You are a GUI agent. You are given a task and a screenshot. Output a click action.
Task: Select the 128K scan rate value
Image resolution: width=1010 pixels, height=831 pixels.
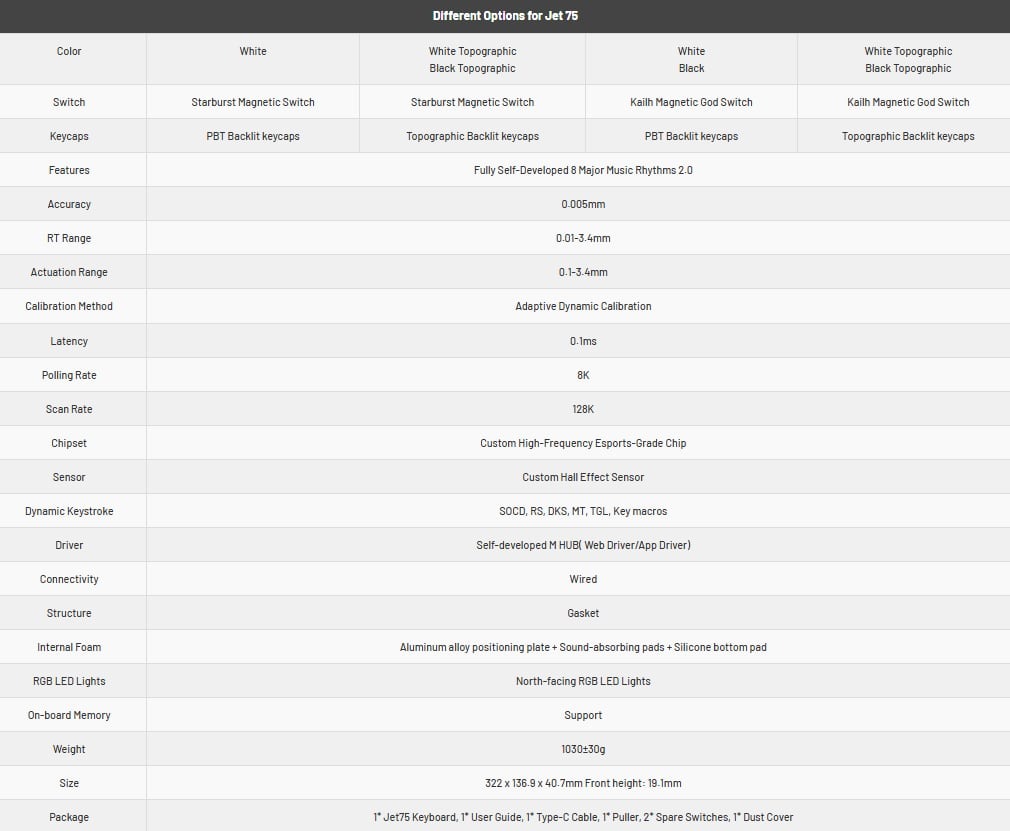[583, 409]
